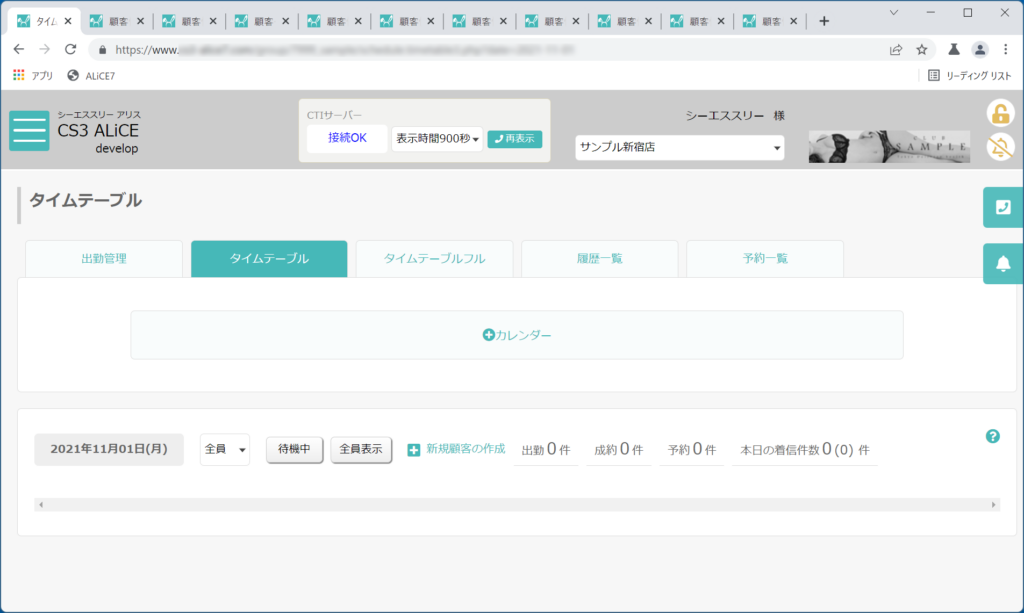
Task: Click the horizontal timetable scrollbar track
Action: click(517, 505)
